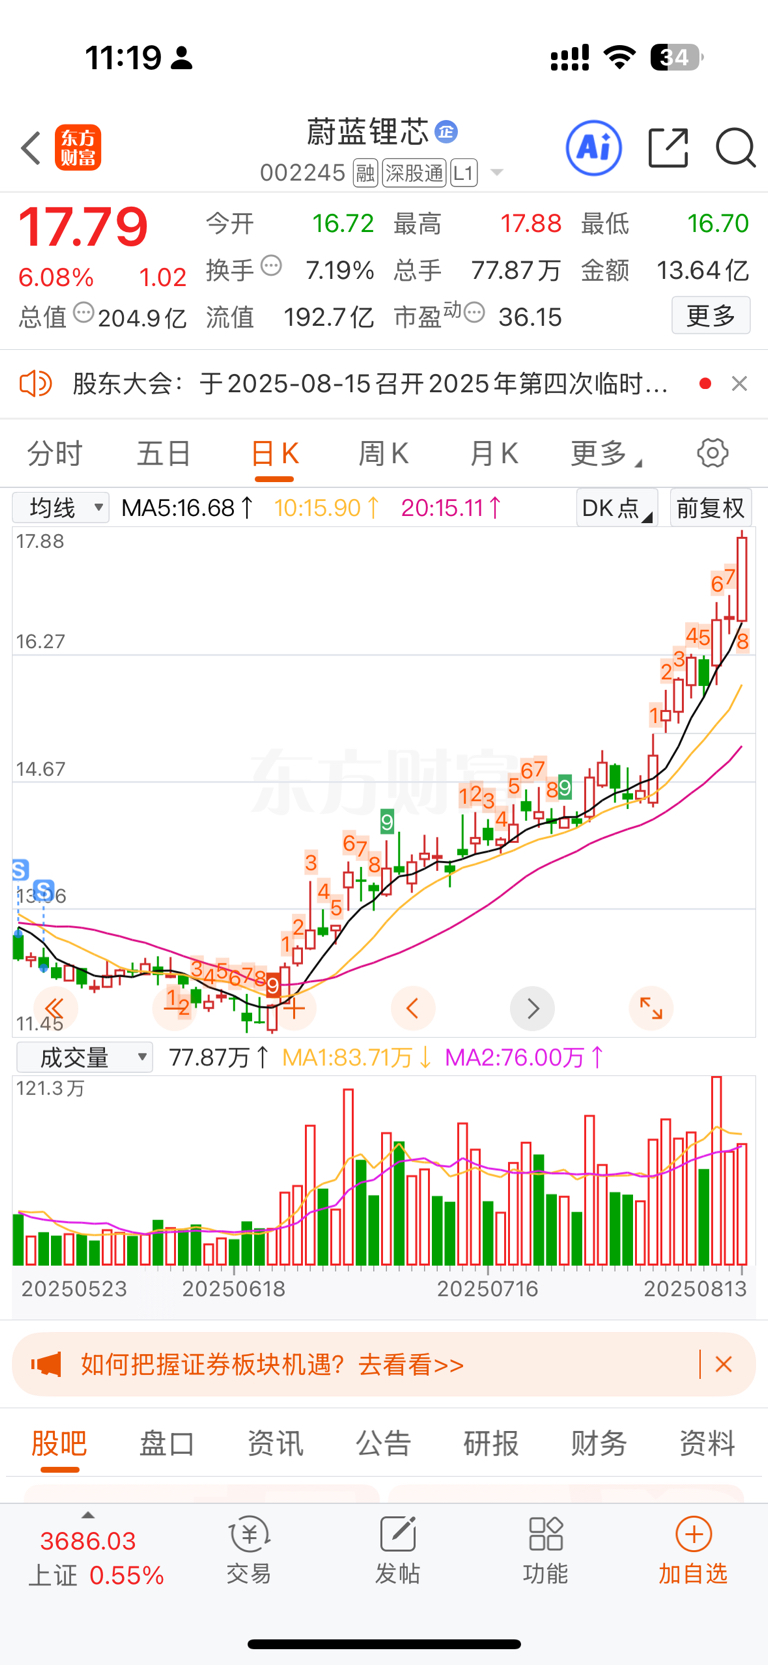Tap the S marker on chart's left edge
This screenshot has height=1665, width=769.
[20, 870]
